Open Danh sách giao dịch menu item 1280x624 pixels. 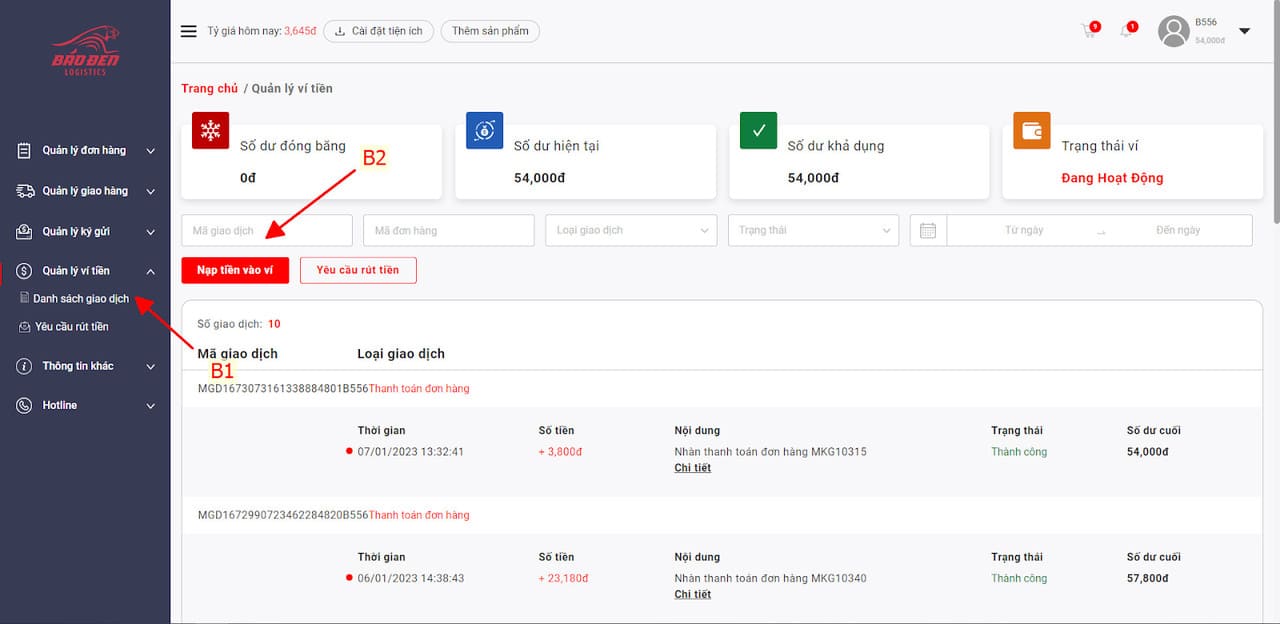pos(80,299)
